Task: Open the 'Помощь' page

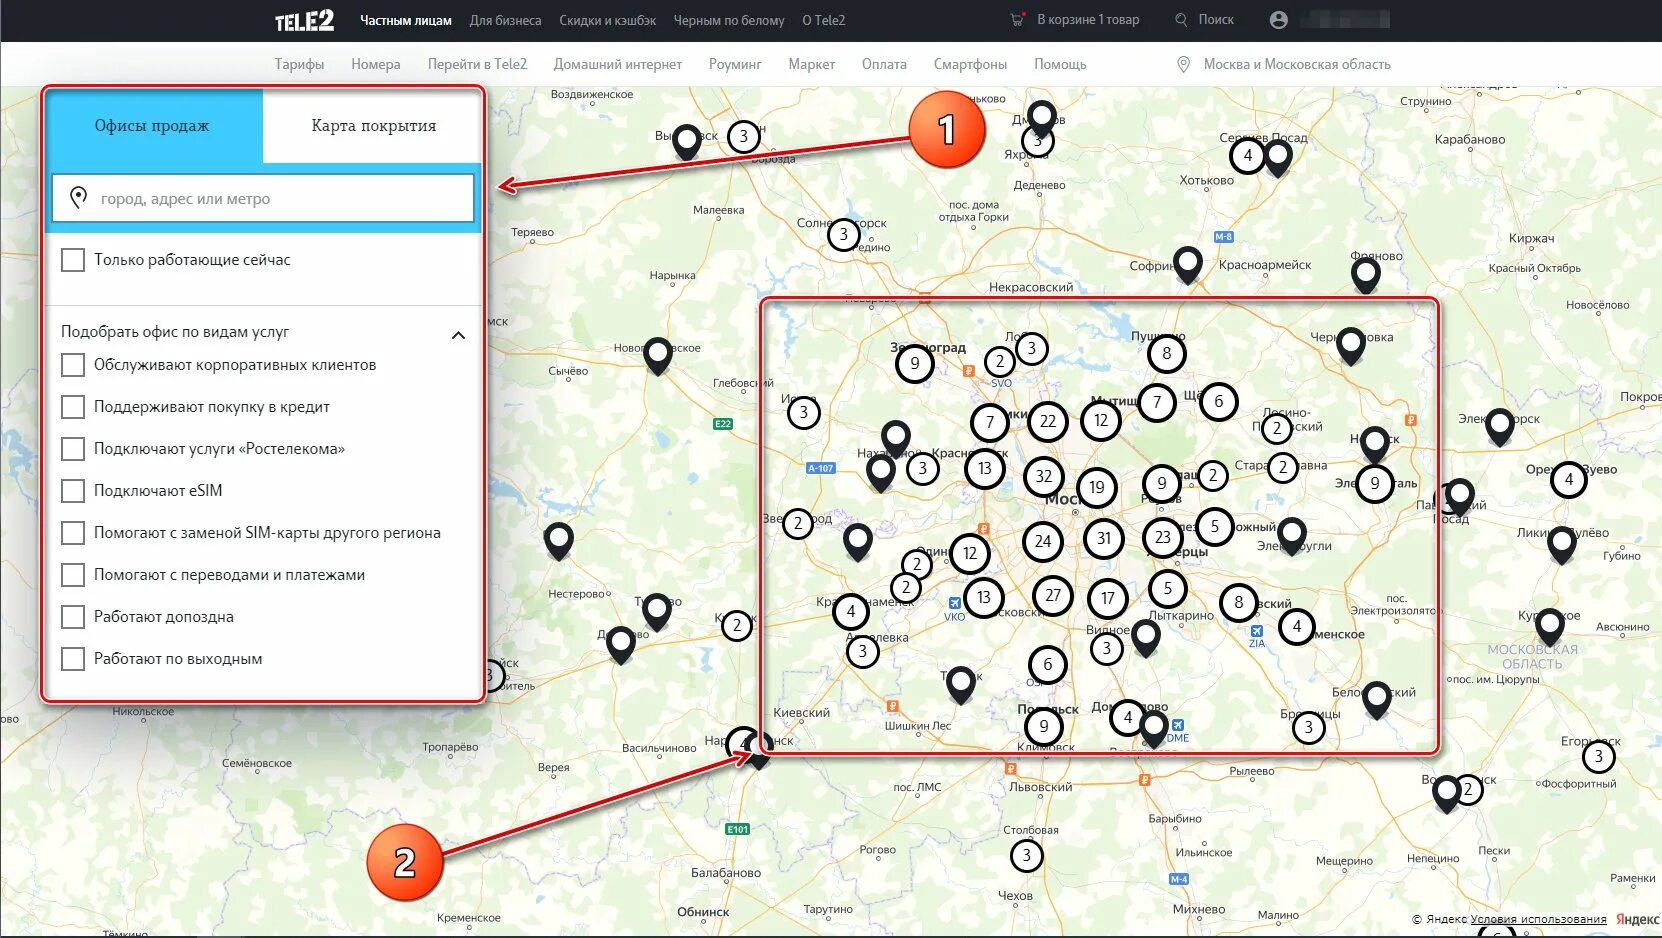Action: (x=1060, y=64)
